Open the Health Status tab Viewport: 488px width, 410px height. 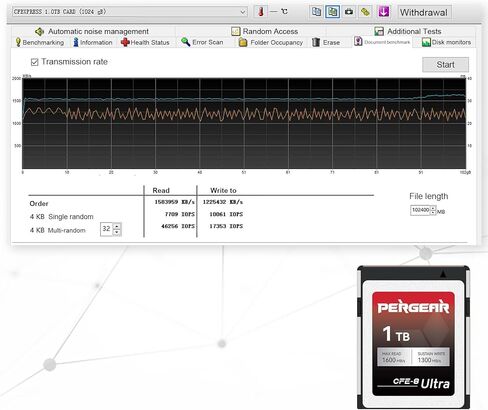(145, 42)
